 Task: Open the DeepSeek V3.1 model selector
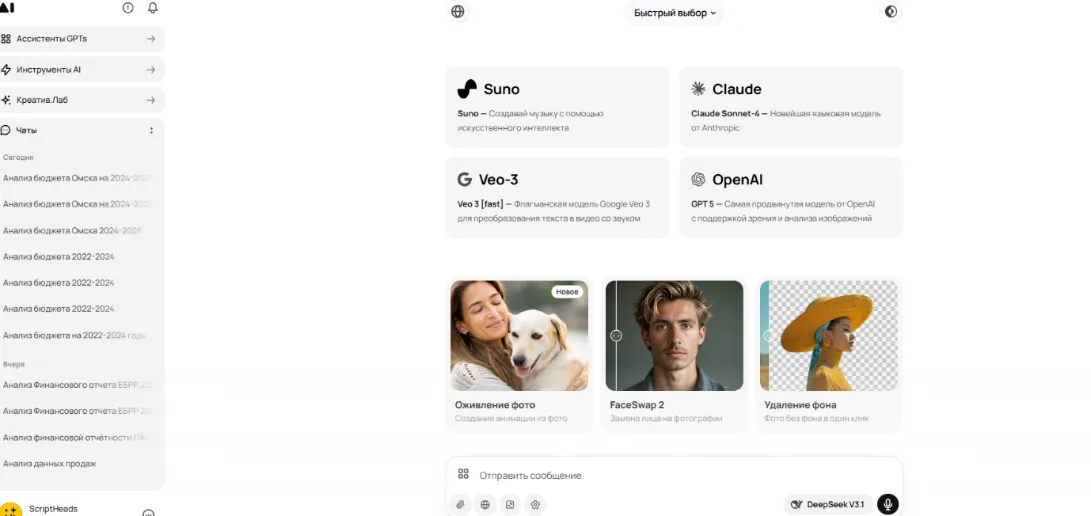tap(828, 504)
